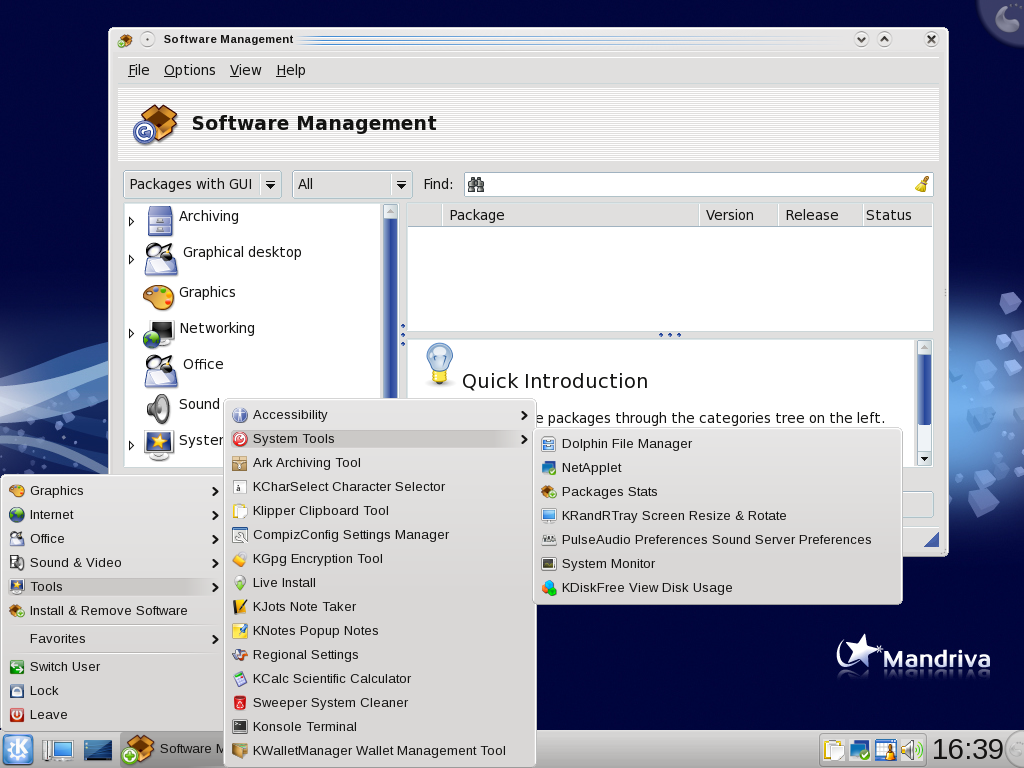Launch Live Install entry
This screenshot has width=1024, height=768.
point(380,583)
